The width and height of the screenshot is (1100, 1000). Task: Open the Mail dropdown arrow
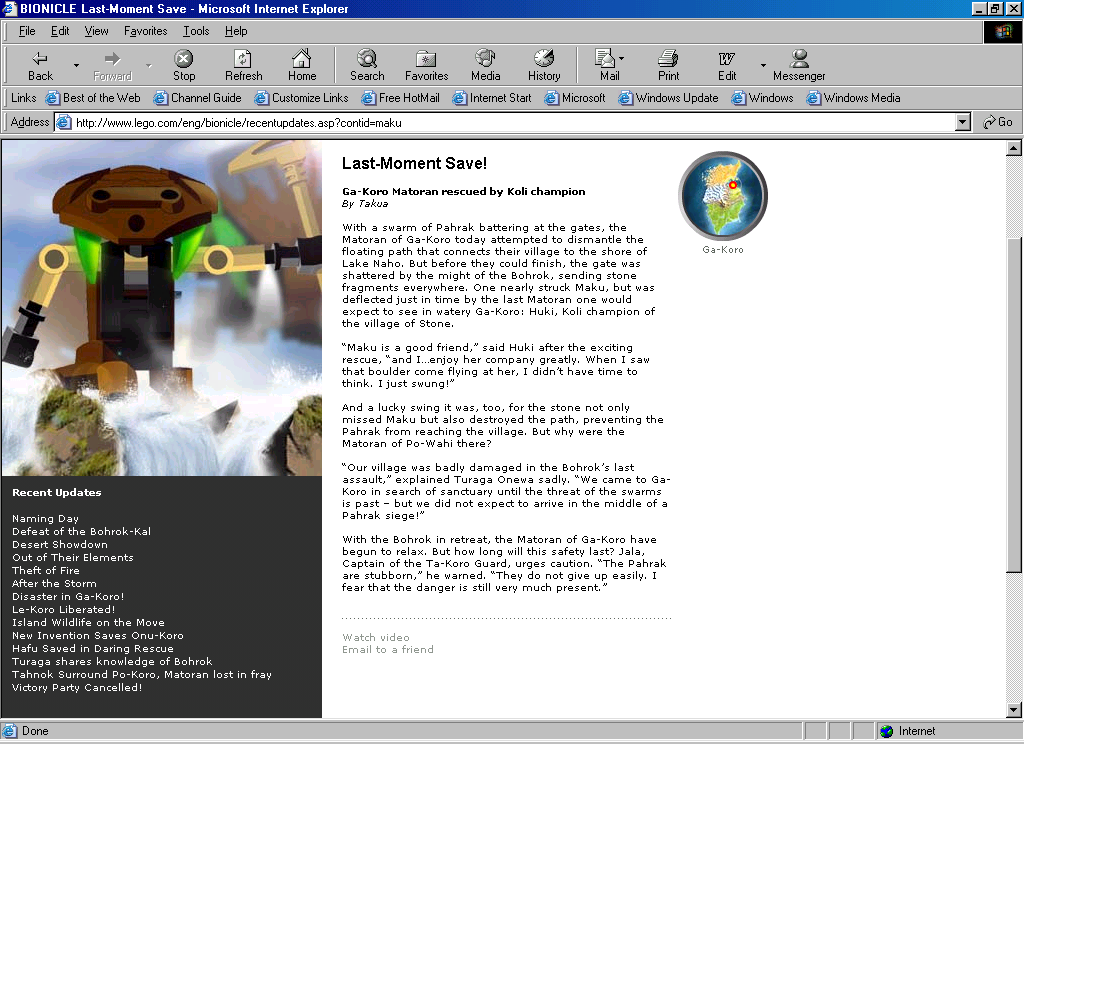622,59
